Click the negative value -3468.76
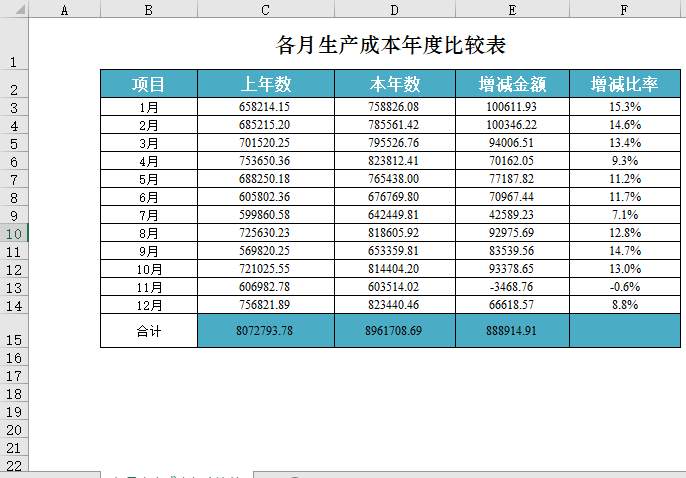Viewport: 686px width, 478px height. click(512, 287)
